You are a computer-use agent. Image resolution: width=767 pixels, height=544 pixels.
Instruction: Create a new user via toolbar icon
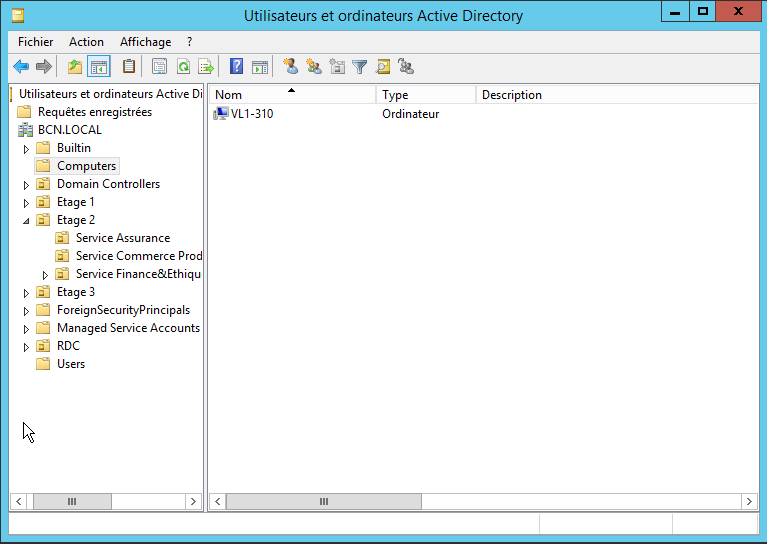[x=291, y=67]
